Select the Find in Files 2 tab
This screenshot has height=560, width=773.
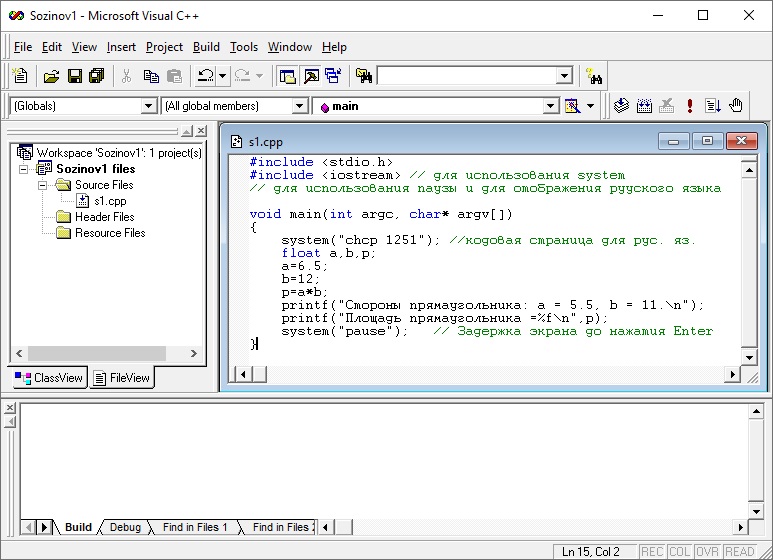pyautogui.click(x=281, y=527)
